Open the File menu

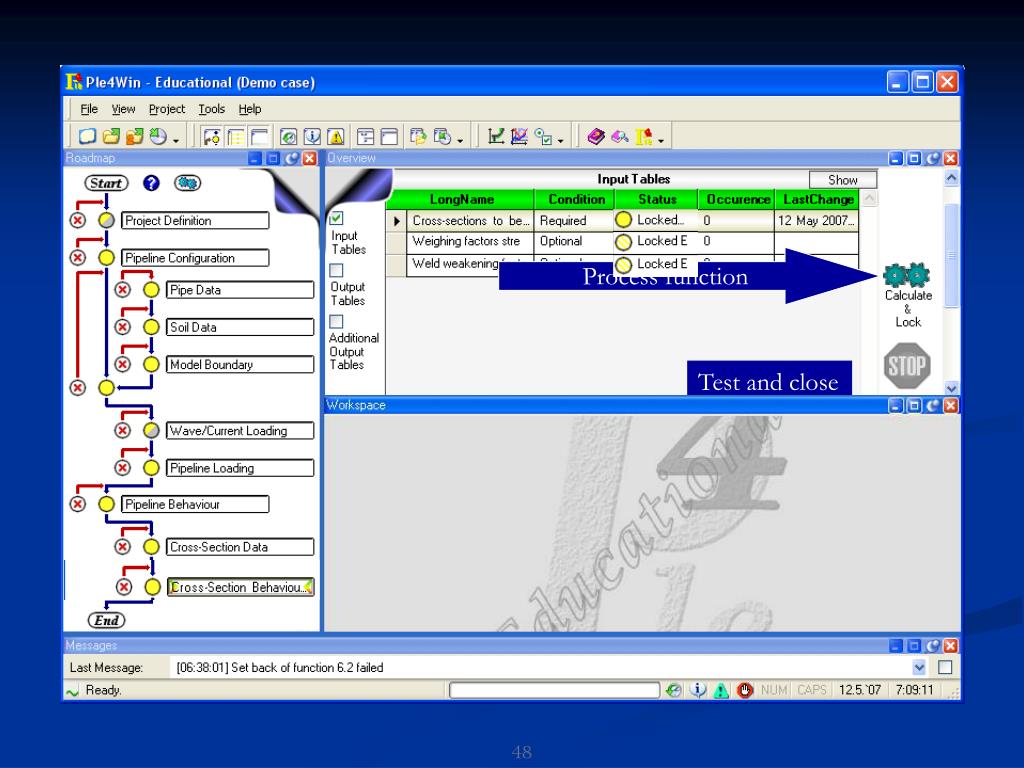tap(89, 109)
